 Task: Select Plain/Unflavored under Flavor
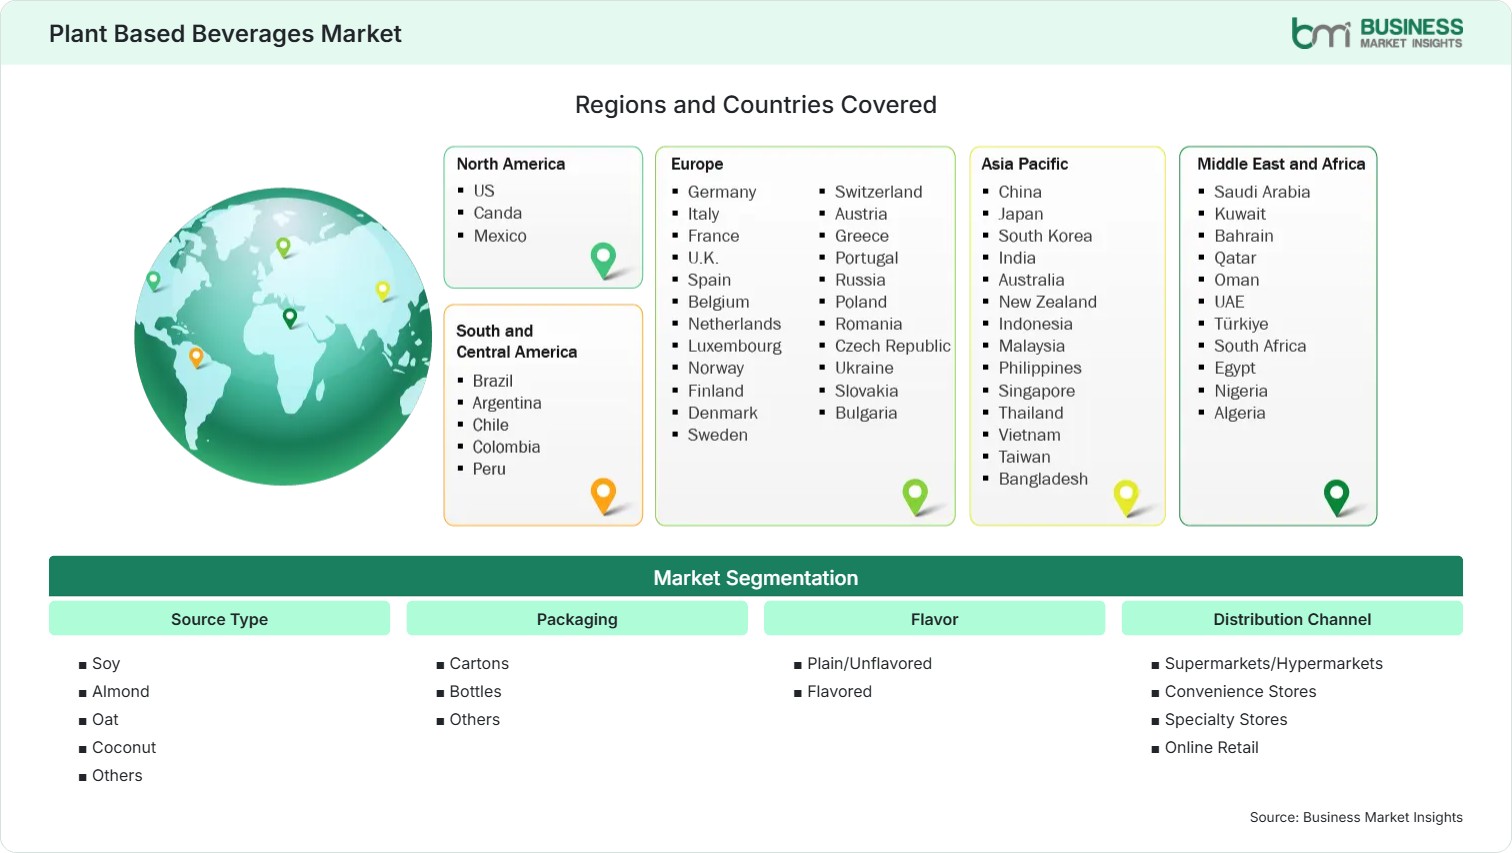tap(869, 664)
